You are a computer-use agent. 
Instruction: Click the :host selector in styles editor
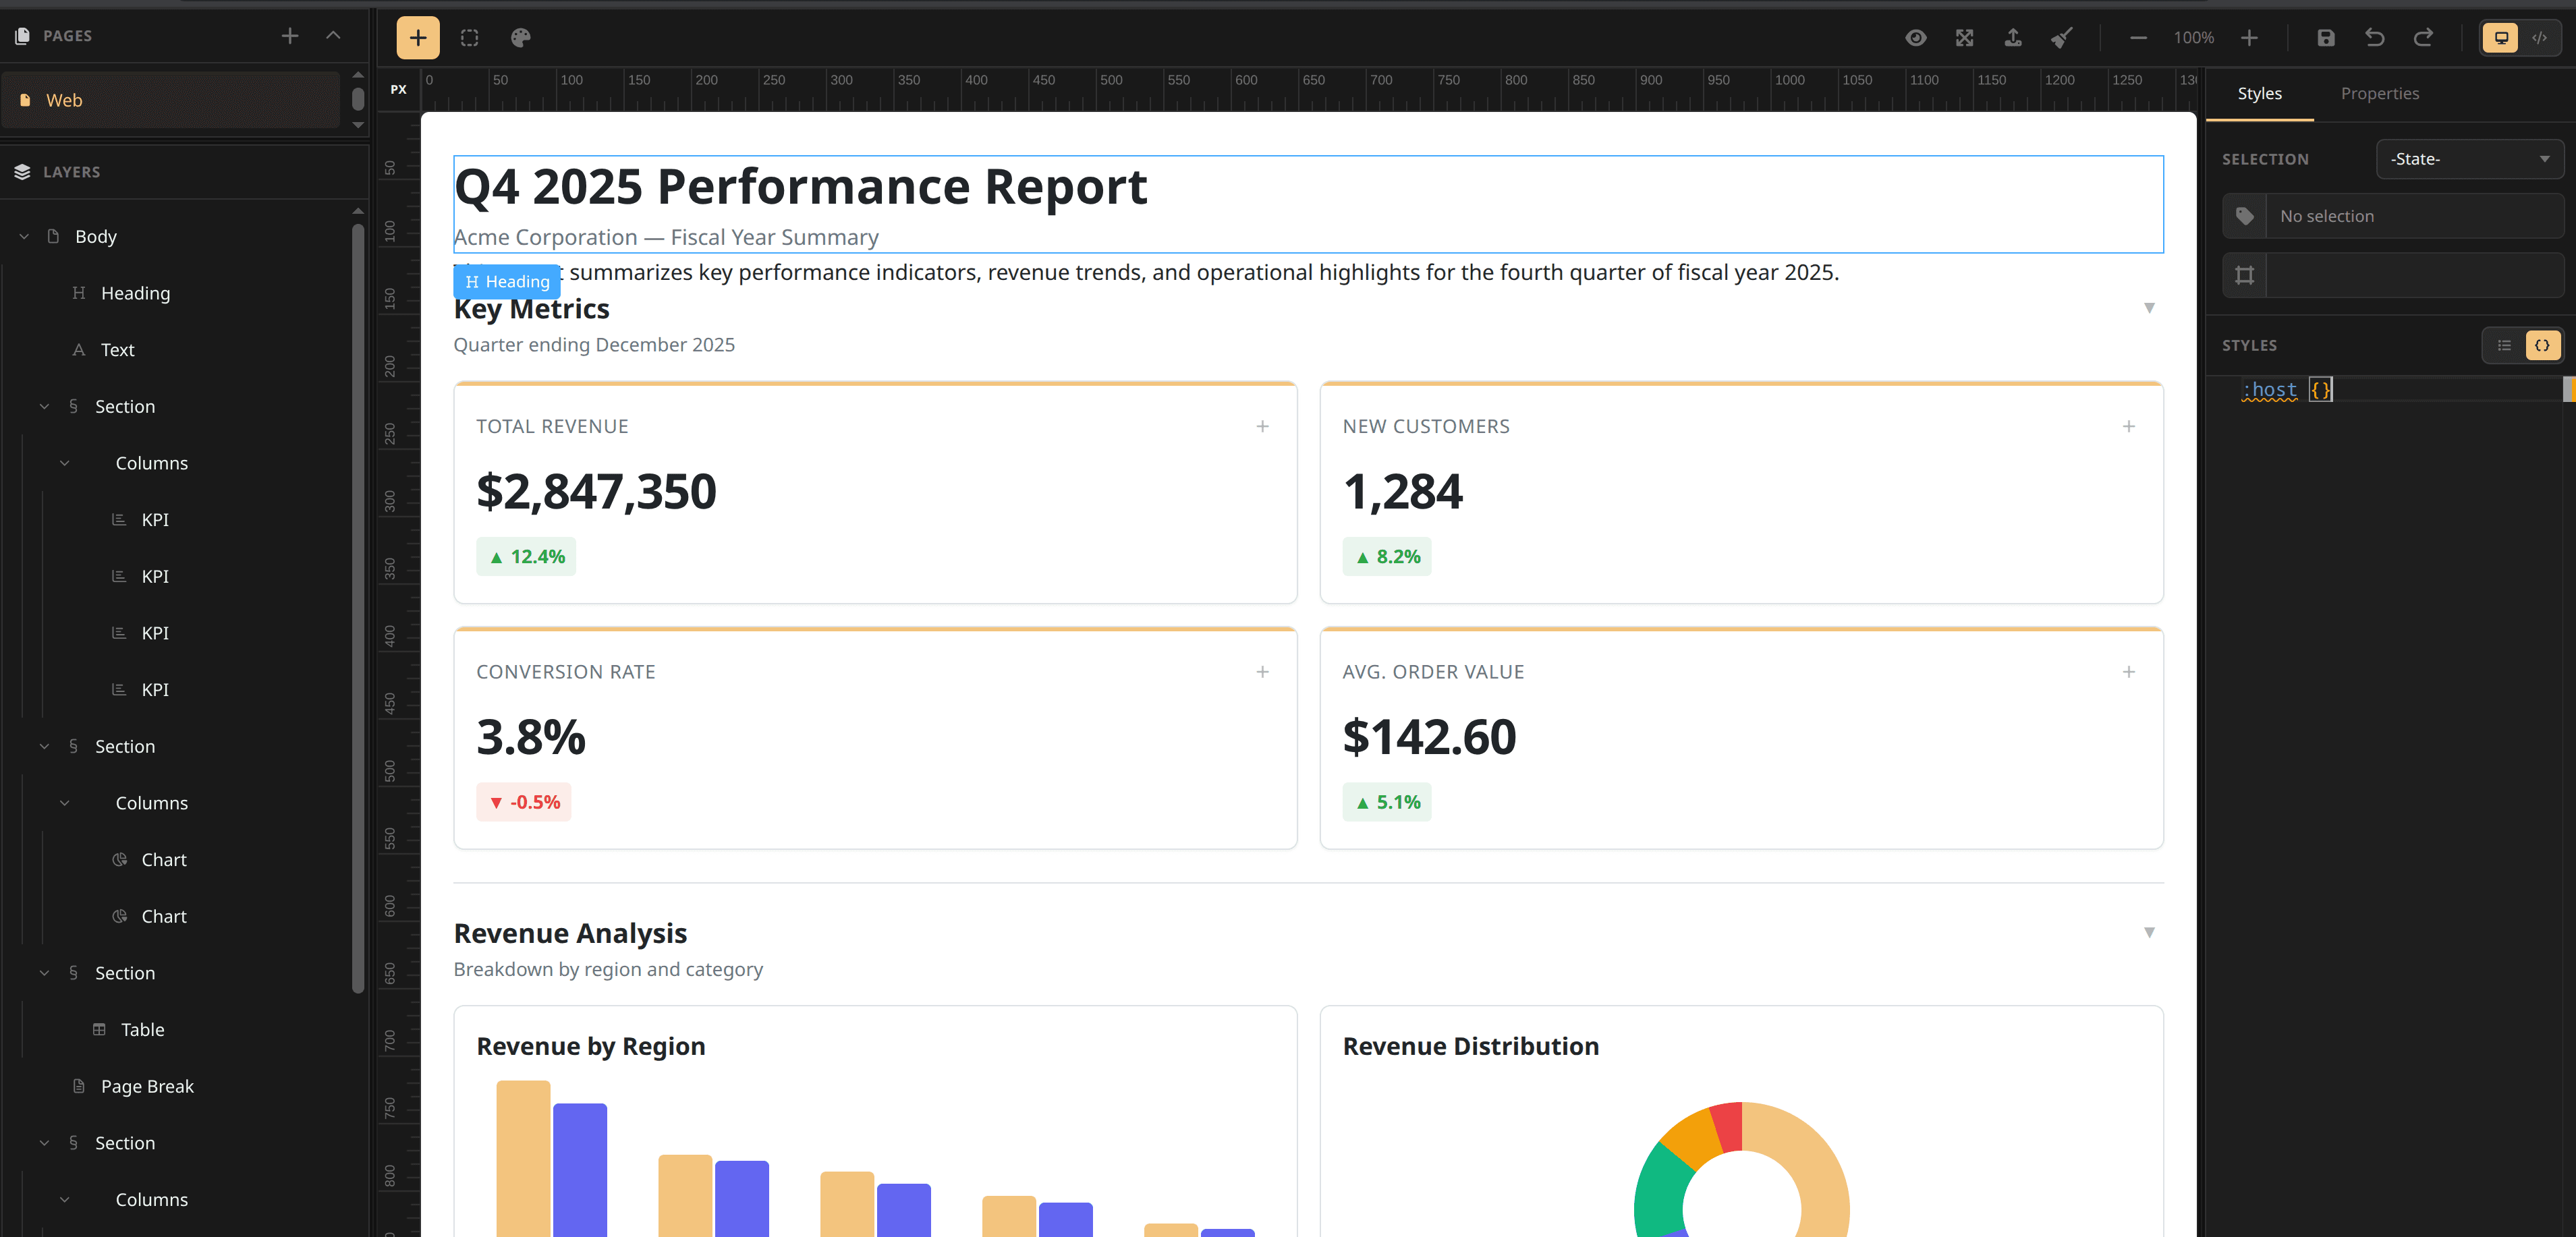point(2269,390)
